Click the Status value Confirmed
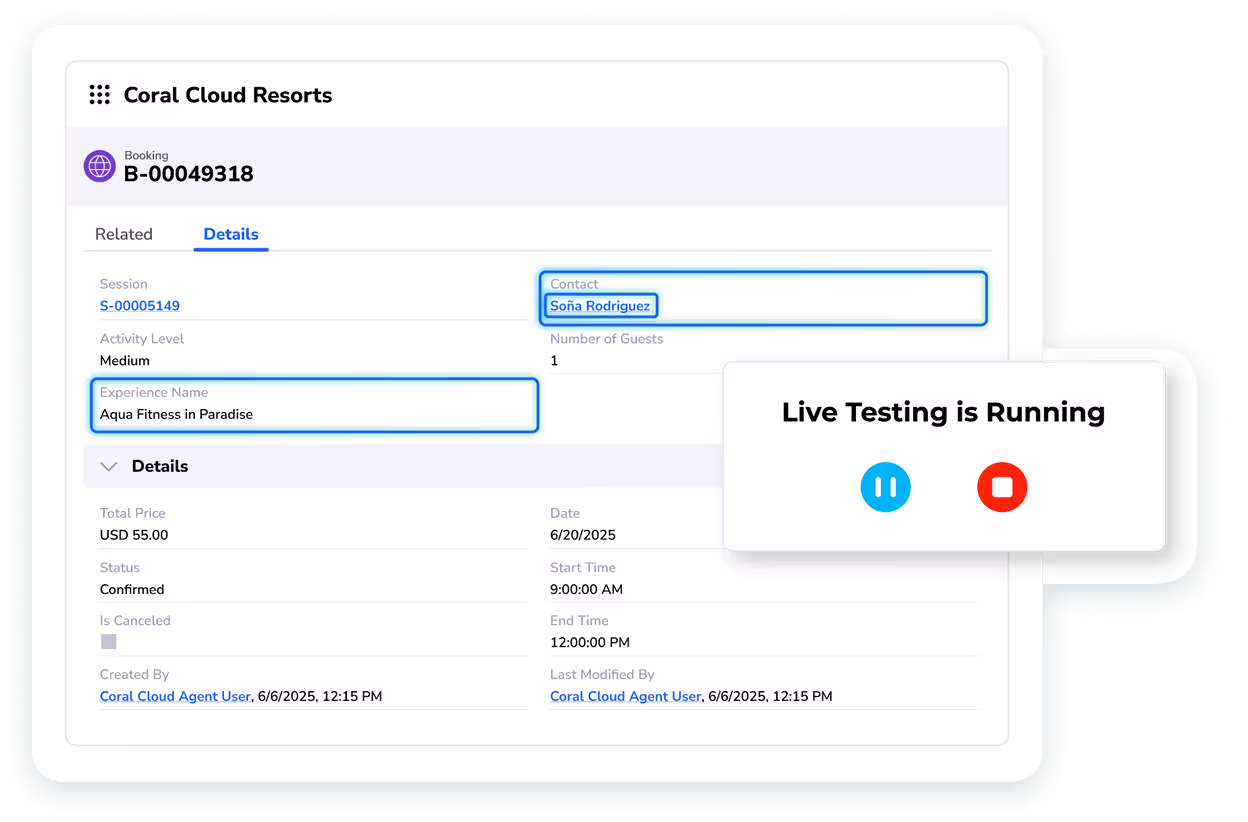 tap(132, 589)
